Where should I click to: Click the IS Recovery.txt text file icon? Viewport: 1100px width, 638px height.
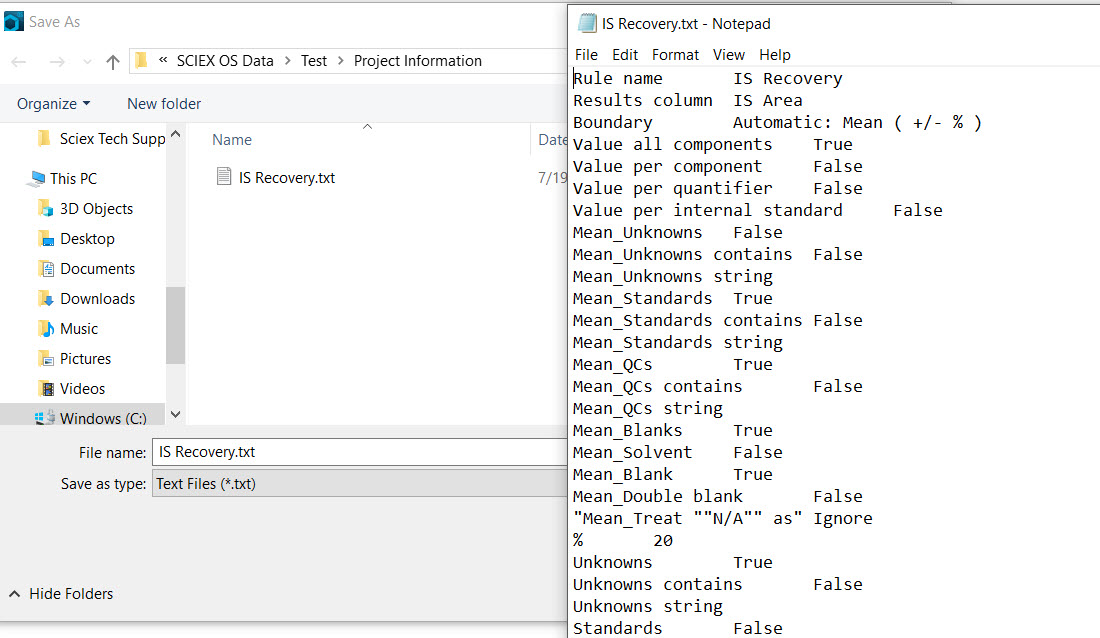(x=224, y=176)
